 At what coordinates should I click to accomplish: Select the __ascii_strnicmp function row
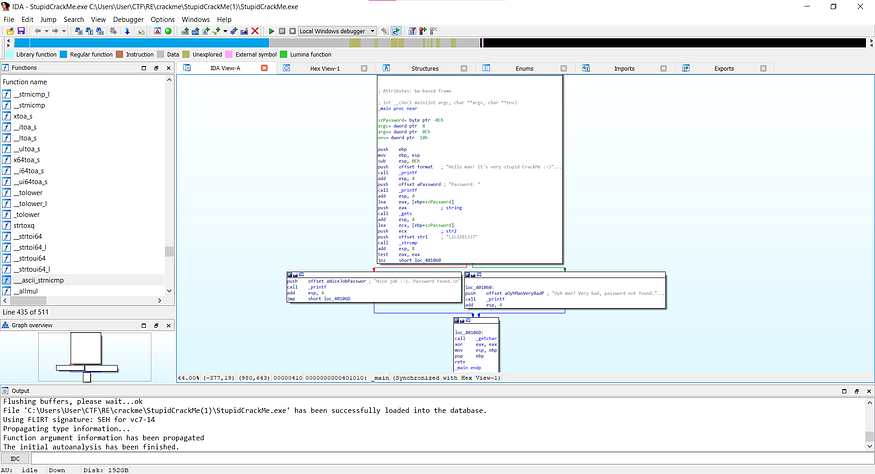click(83, 280)
